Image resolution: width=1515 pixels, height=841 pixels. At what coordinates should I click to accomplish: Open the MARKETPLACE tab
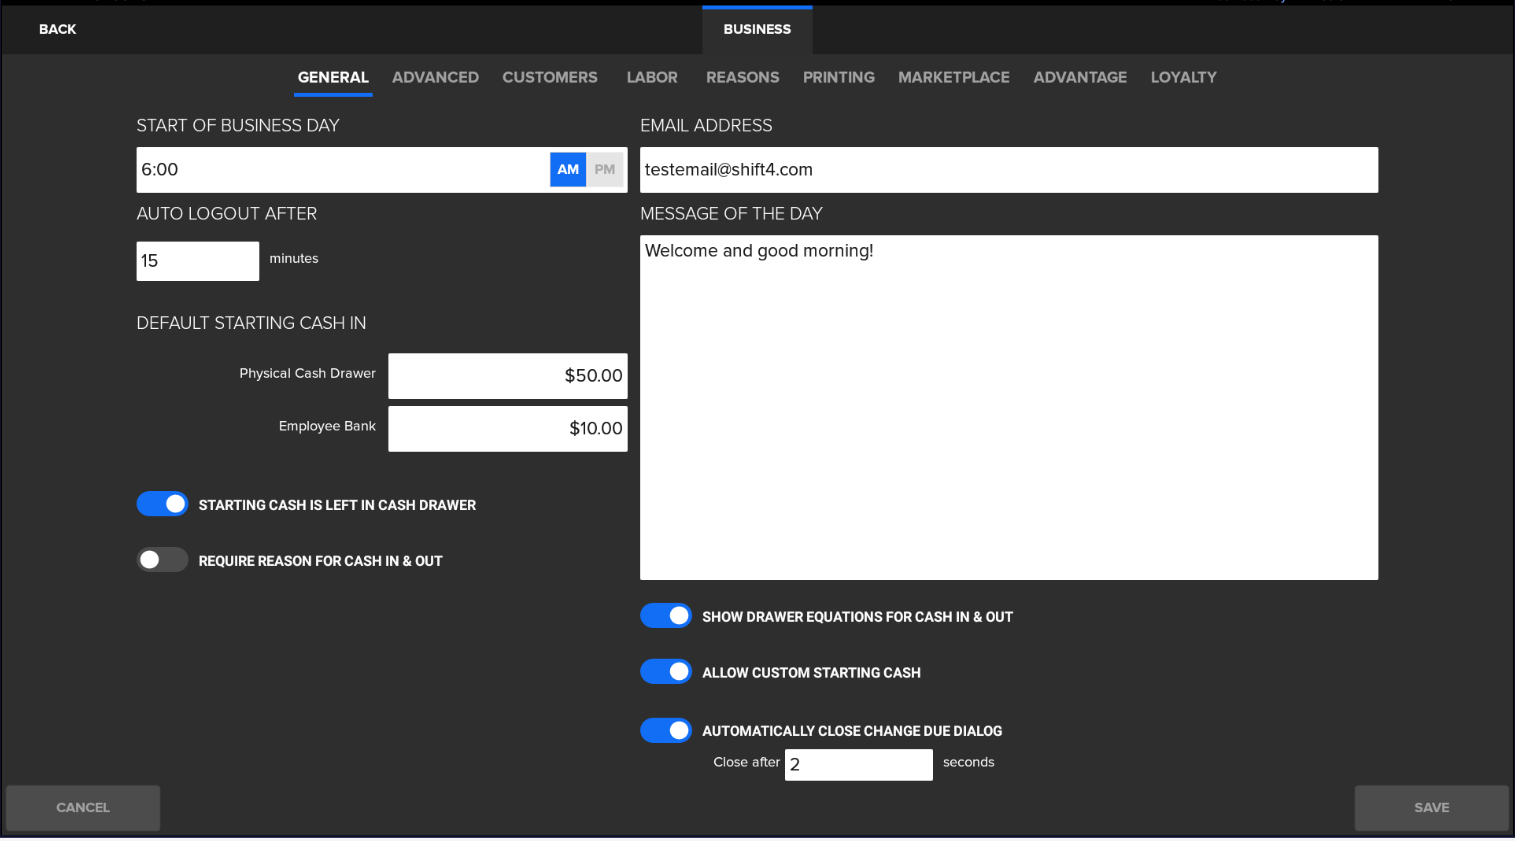click(954, 77)
